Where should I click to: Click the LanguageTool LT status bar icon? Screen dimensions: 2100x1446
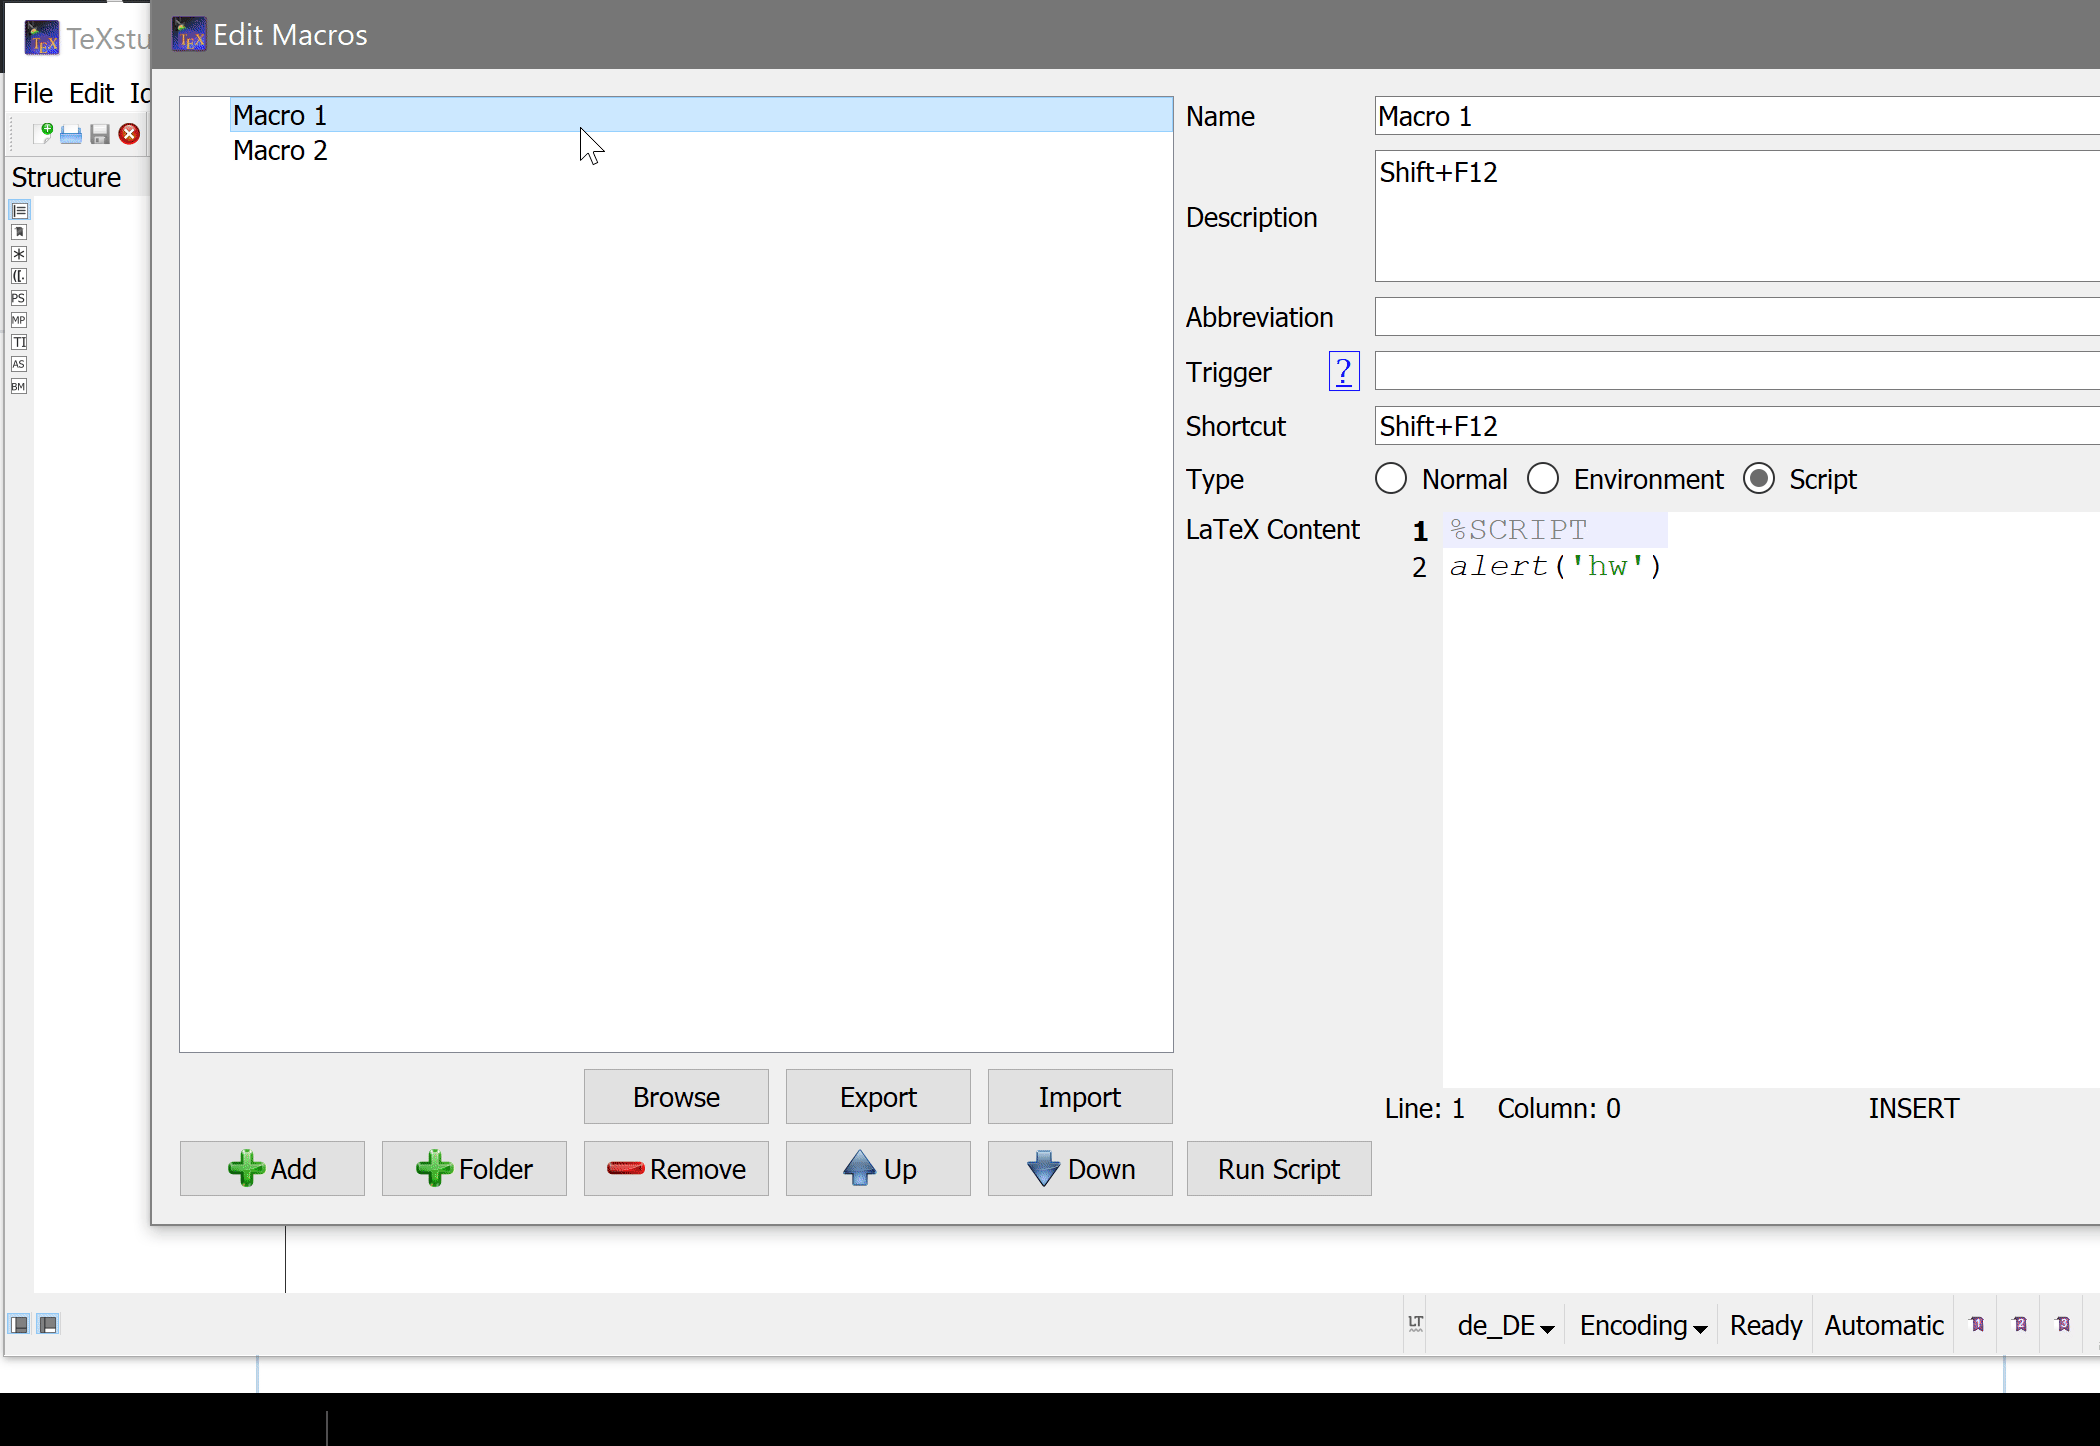[1416, 1324]
